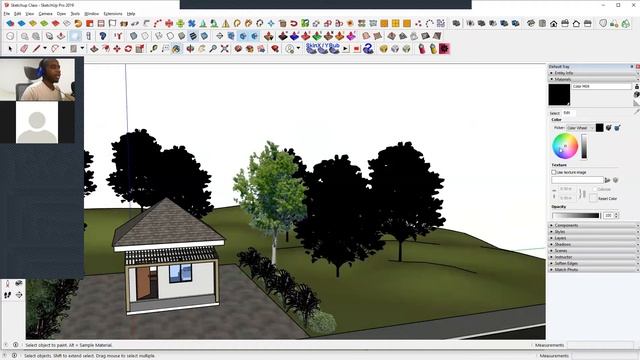Viewport: 640px width, 360px height.
Task: Pick the Scale tool
Action: tap(140, 49)
